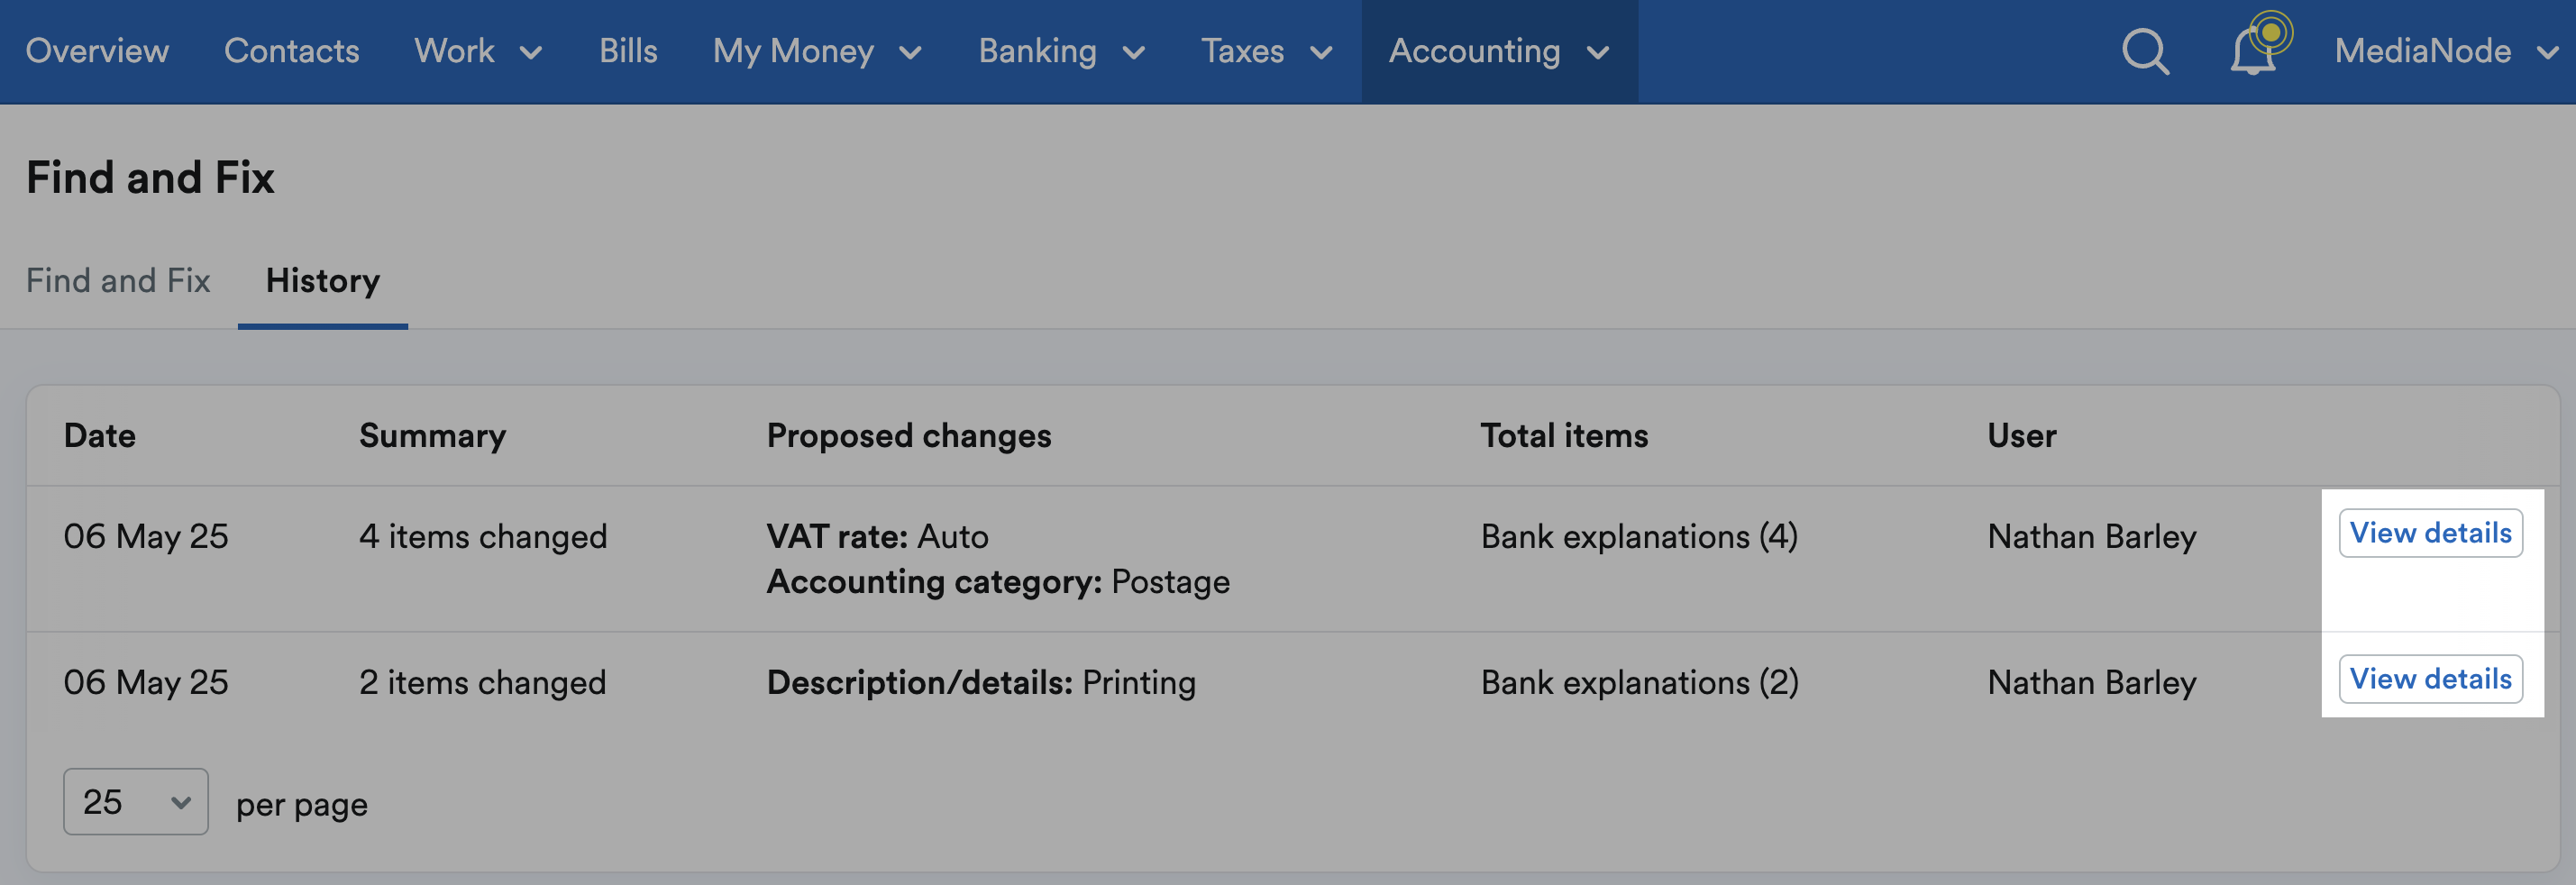Click the 'Find and Fix' page heading
This screenshot has width=2576, height=885.
pos(150,177)
